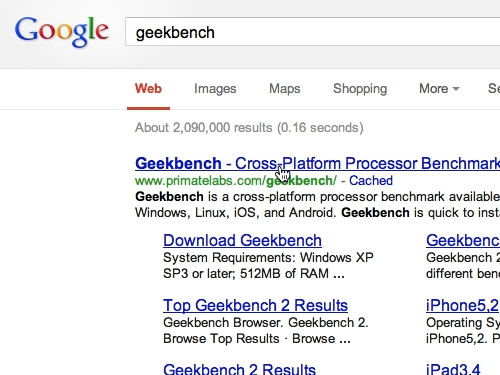Switch to the Web tab

[x=148, y=89]
